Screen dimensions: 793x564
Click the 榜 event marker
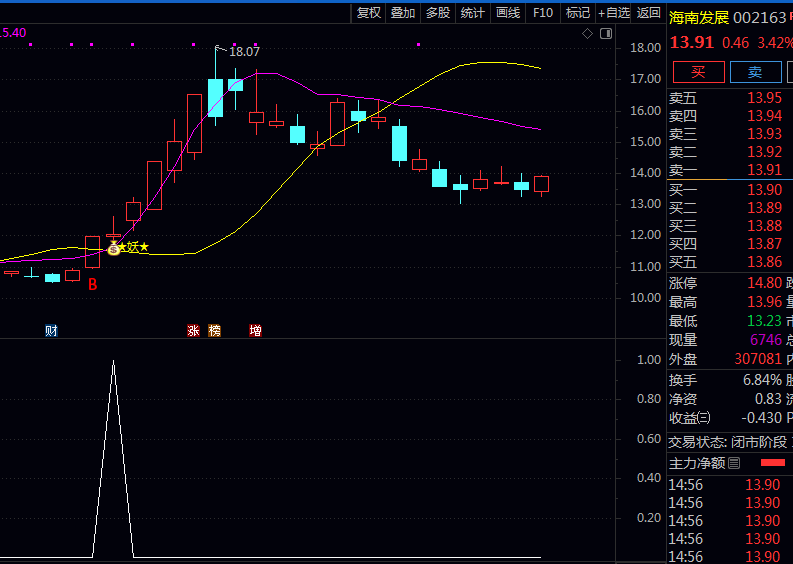coord(215,330)
